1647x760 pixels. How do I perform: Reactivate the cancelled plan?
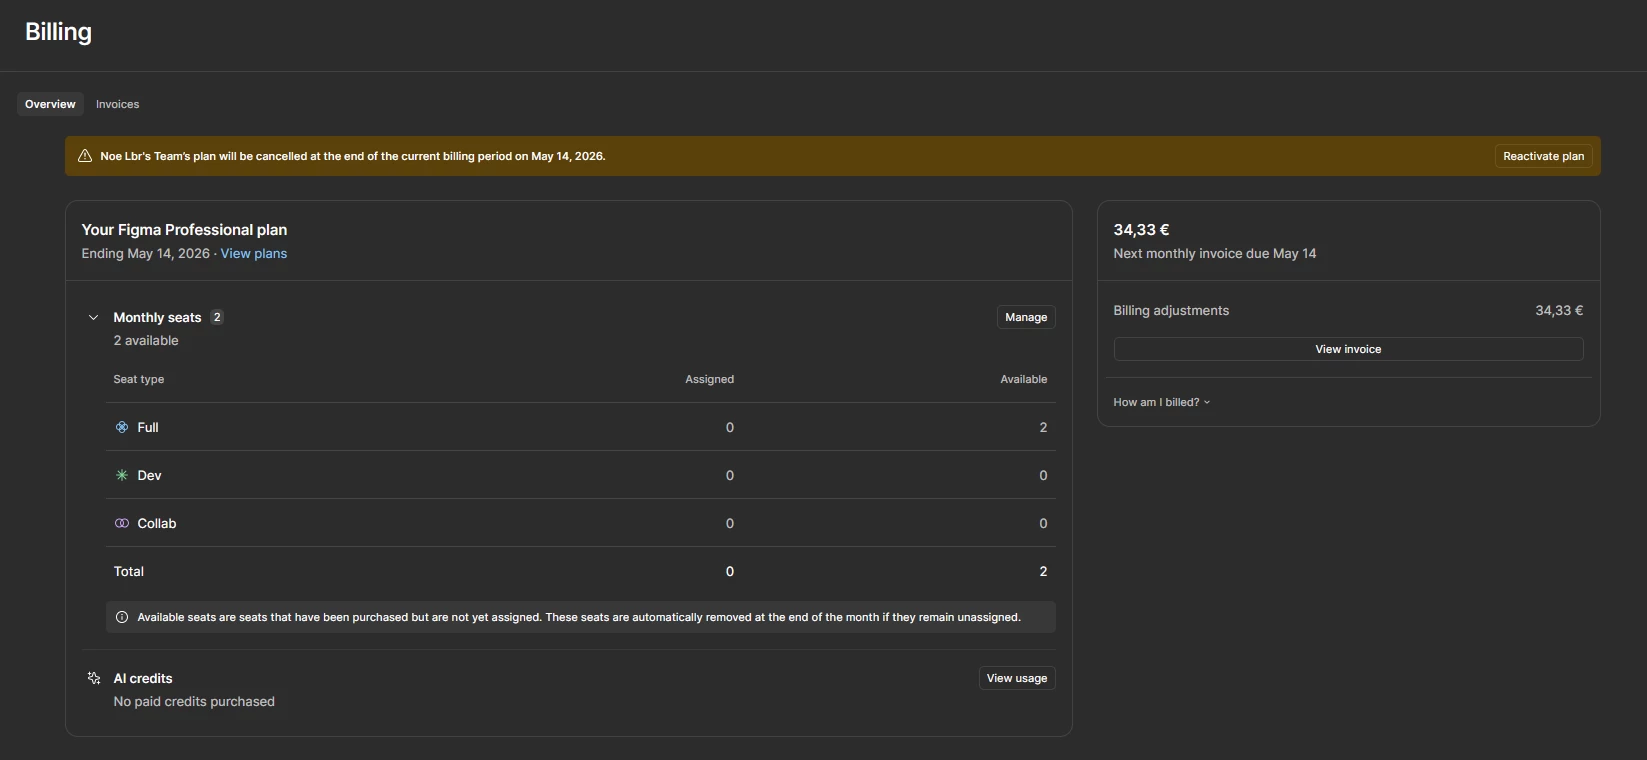[1543, 156]
